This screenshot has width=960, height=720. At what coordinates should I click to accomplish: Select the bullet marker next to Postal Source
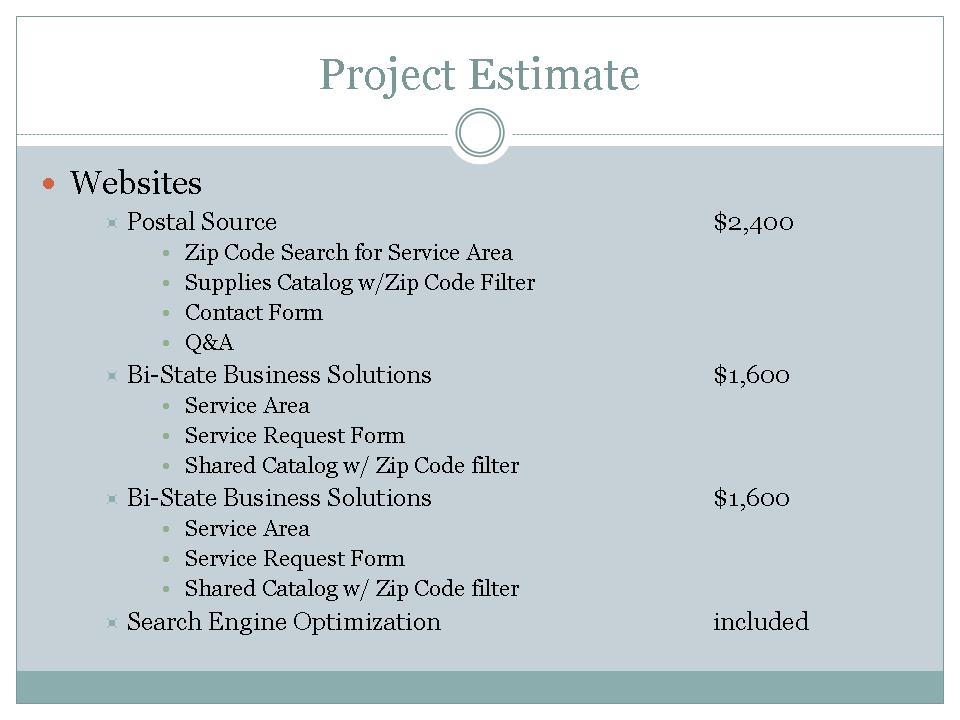112,223
